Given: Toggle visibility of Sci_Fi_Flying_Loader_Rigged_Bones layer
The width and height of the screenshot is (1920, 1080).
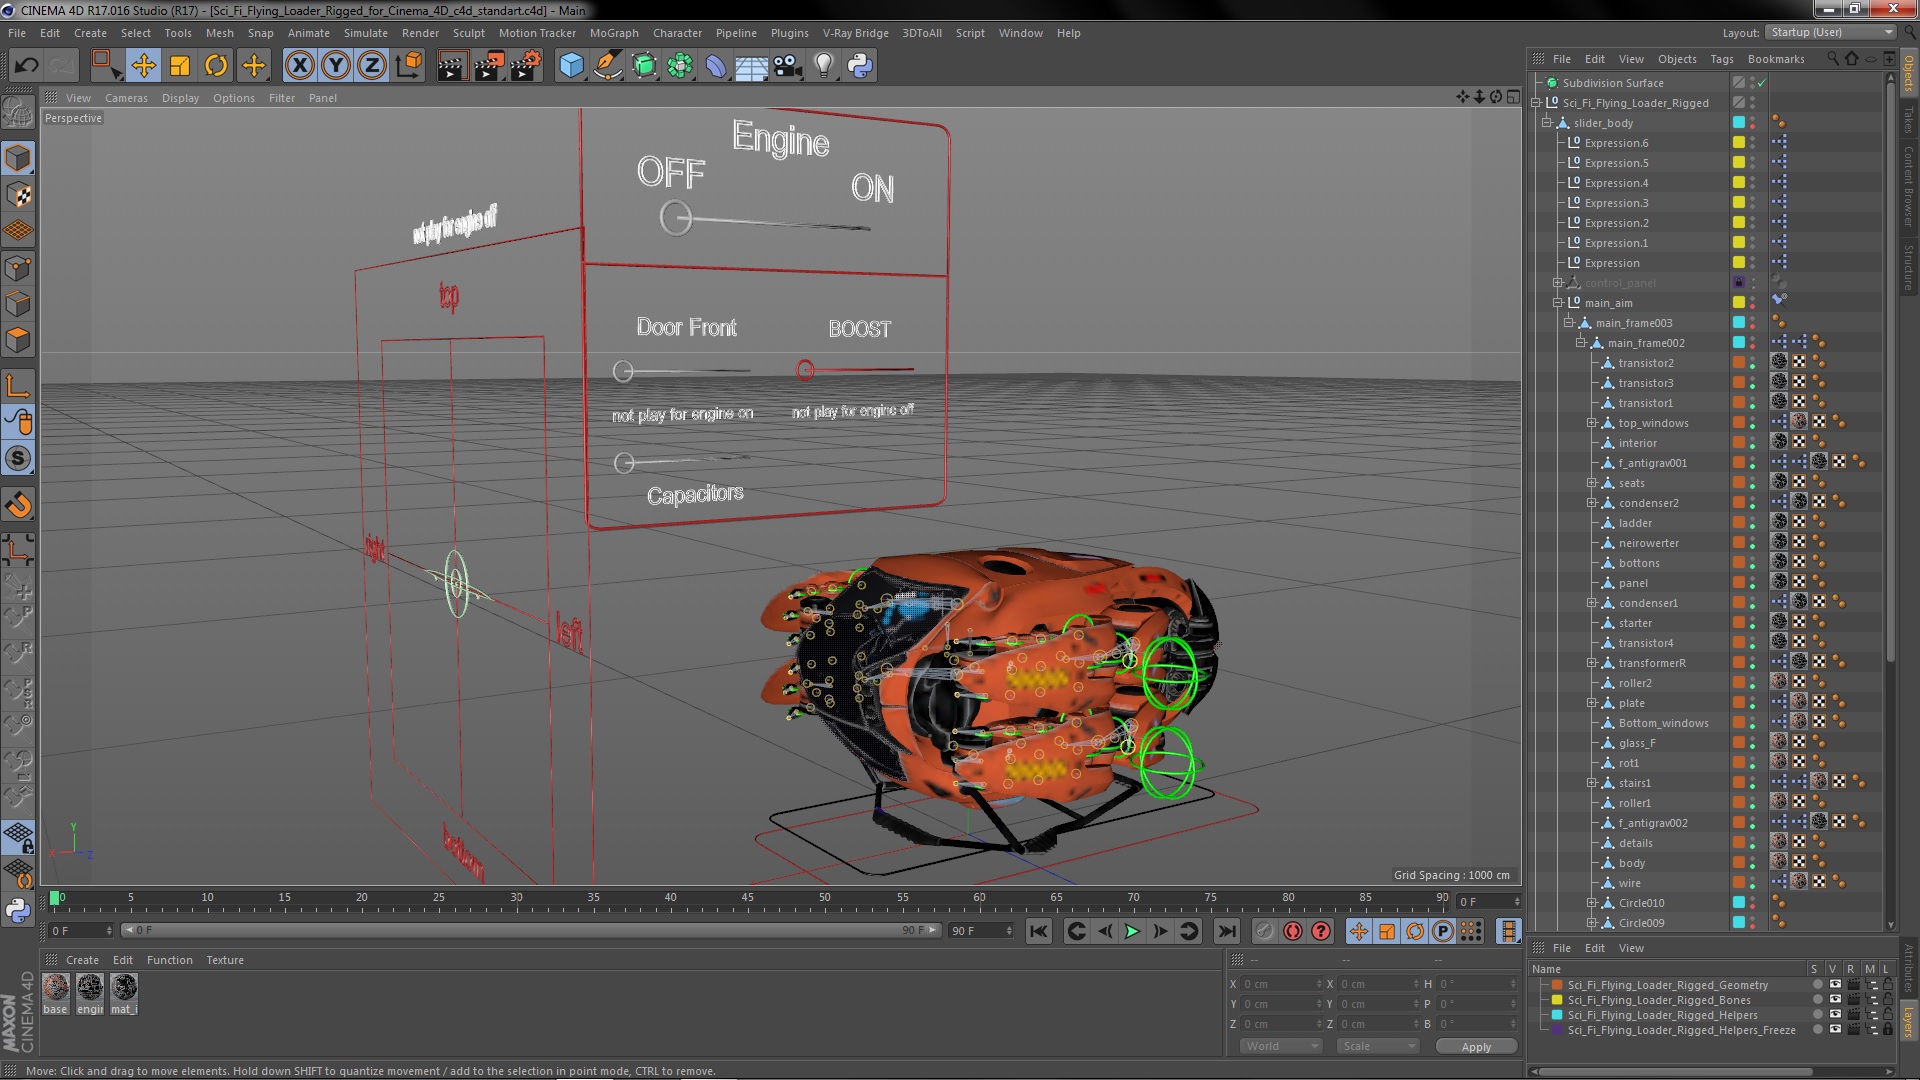Looking at the screenshot, I should point(1835,1000).
